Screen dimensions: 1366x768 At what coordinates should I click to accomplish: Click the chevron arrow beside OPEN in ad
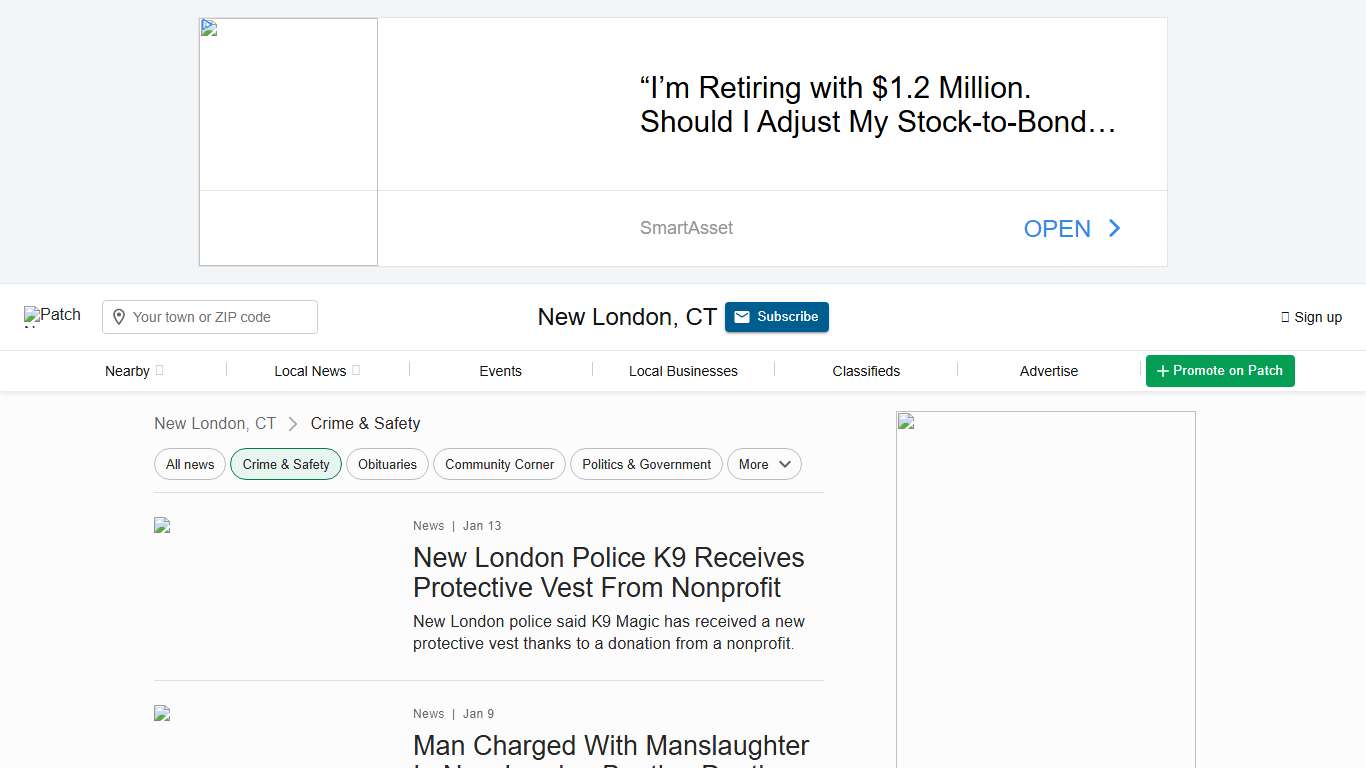coord(1115,229)
